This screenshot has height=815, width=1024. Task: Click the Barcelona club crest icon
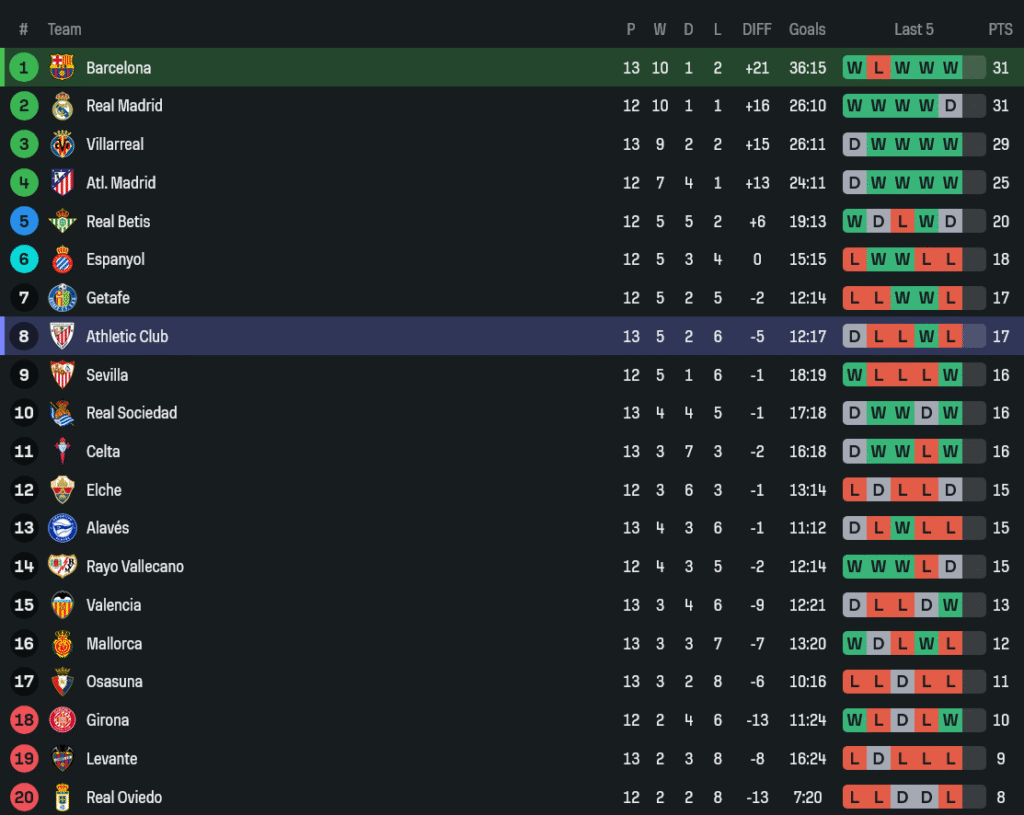[62, 67]
